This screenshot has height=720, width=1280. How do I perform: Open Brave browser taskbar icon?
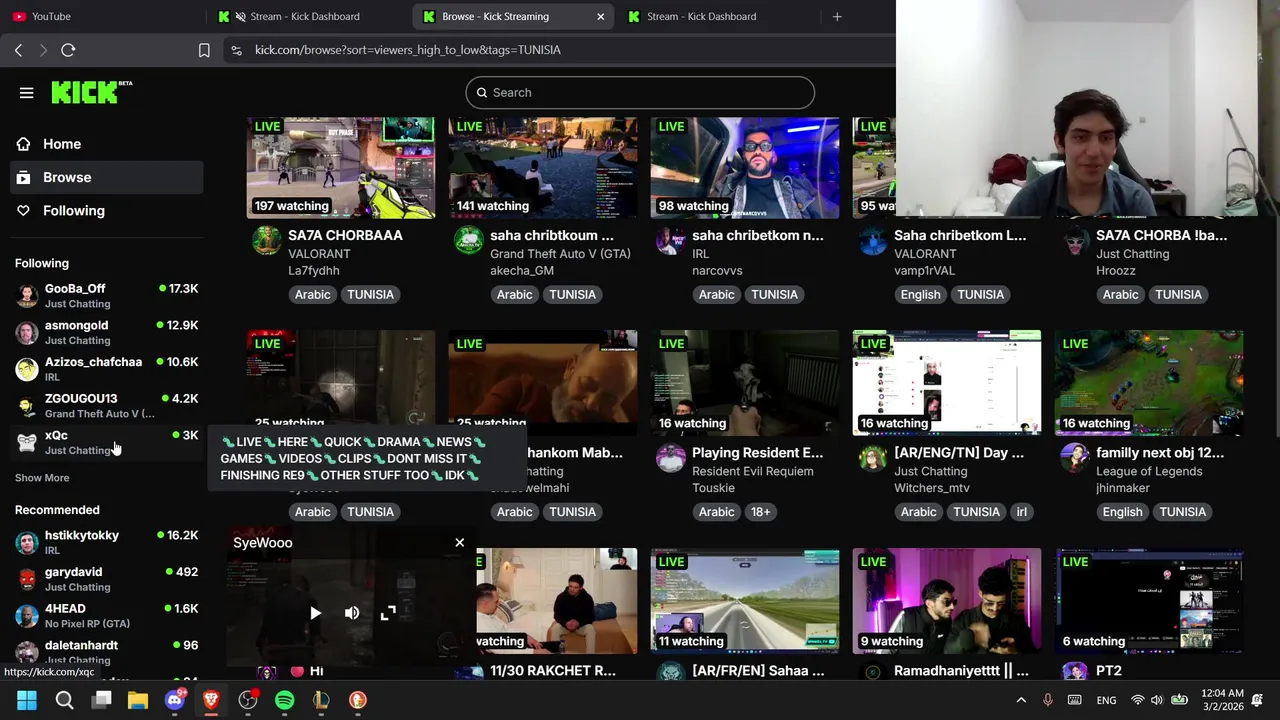pos(211,700)
